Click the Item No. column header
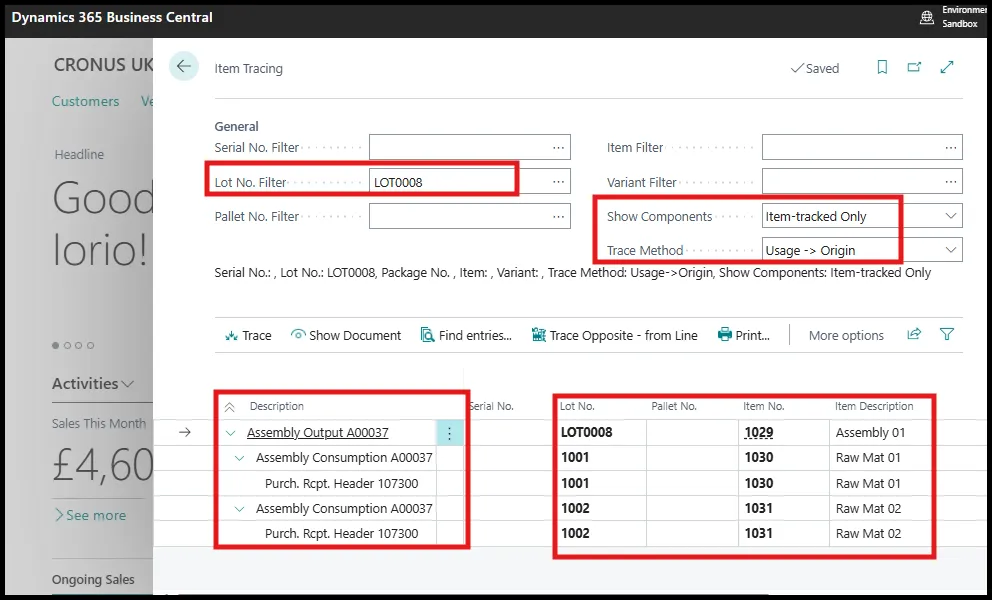This screenshot has width=992, height=600. pos(764,406)
